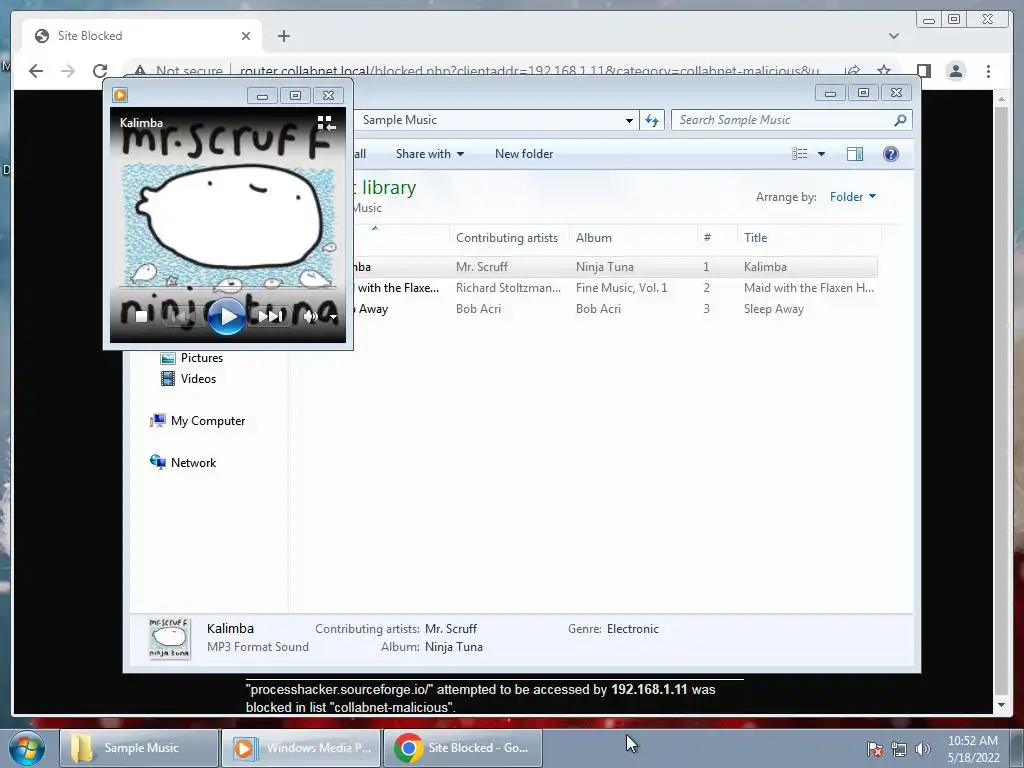Open Explorer Help icon
Viewport: 1024px width, 768px height.
pos(891,154)
